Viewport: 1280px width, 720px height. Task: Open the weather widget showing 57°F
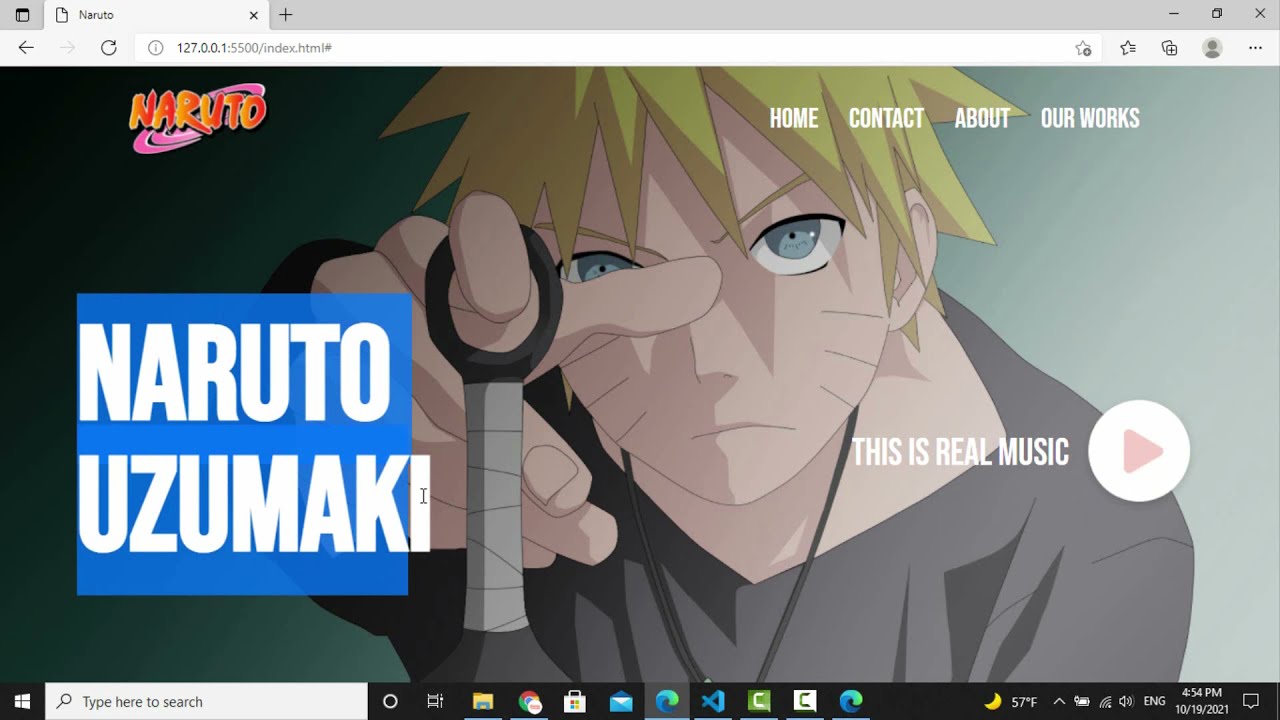(x=1010, y=701)
